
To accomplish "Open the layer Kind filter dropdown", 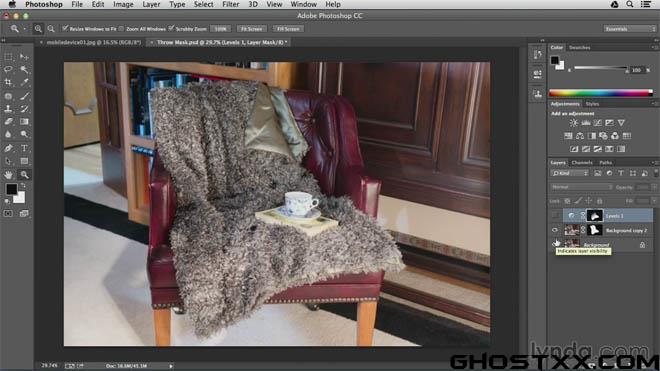I will [x=570, y=173].
